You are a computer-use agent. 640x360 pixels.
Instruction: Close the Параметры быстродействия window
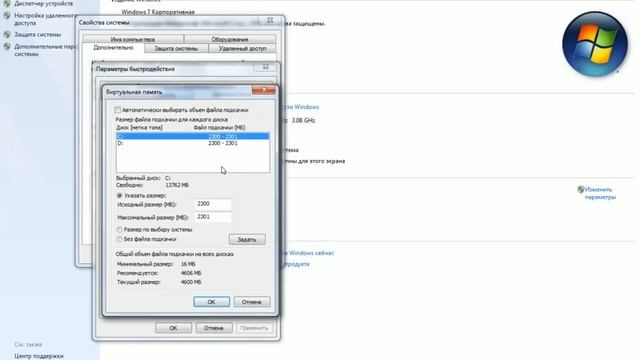265,67
